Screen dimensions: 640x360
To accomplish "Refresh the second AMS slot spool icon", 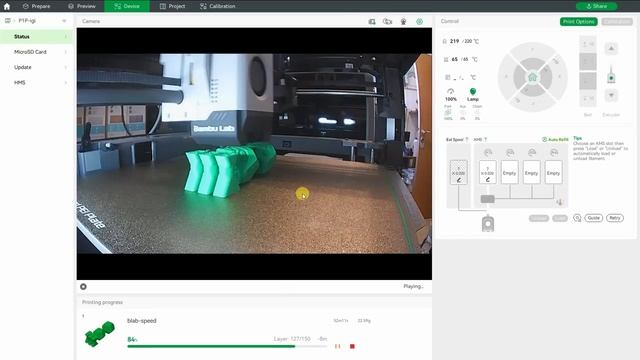I will tap(510, 153).
